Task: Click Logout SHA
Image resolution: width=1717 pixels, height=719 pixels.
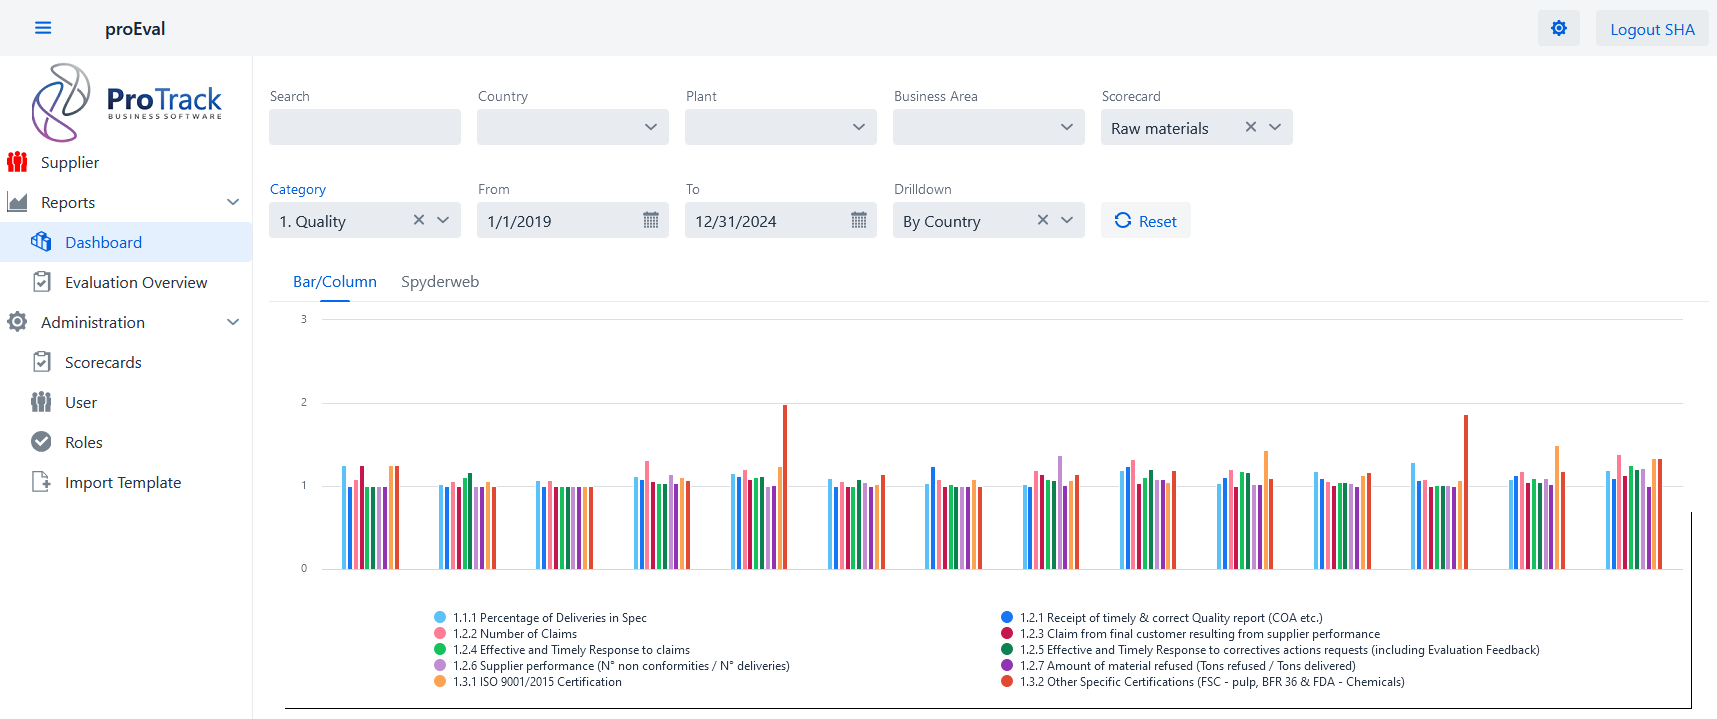Action: [1651, 29]
